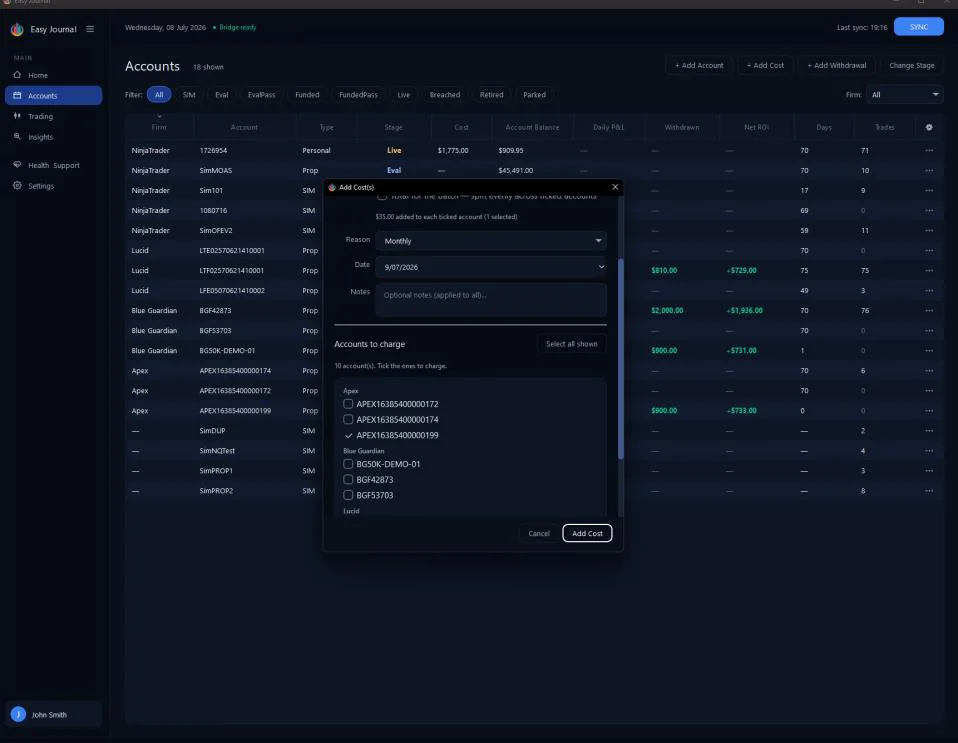Filter accounts by Breached stage
This screenshot has width=958, height=743.
click(445, 95)
